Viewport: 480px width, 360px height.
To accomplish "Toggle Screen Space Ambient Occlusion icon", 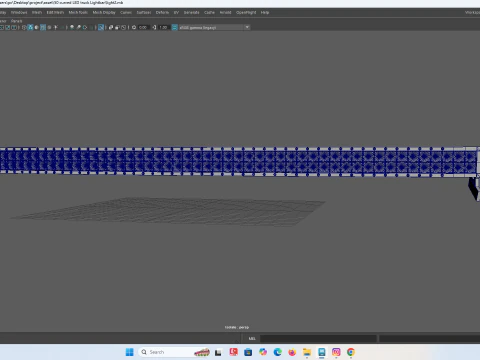I will 72,27.
